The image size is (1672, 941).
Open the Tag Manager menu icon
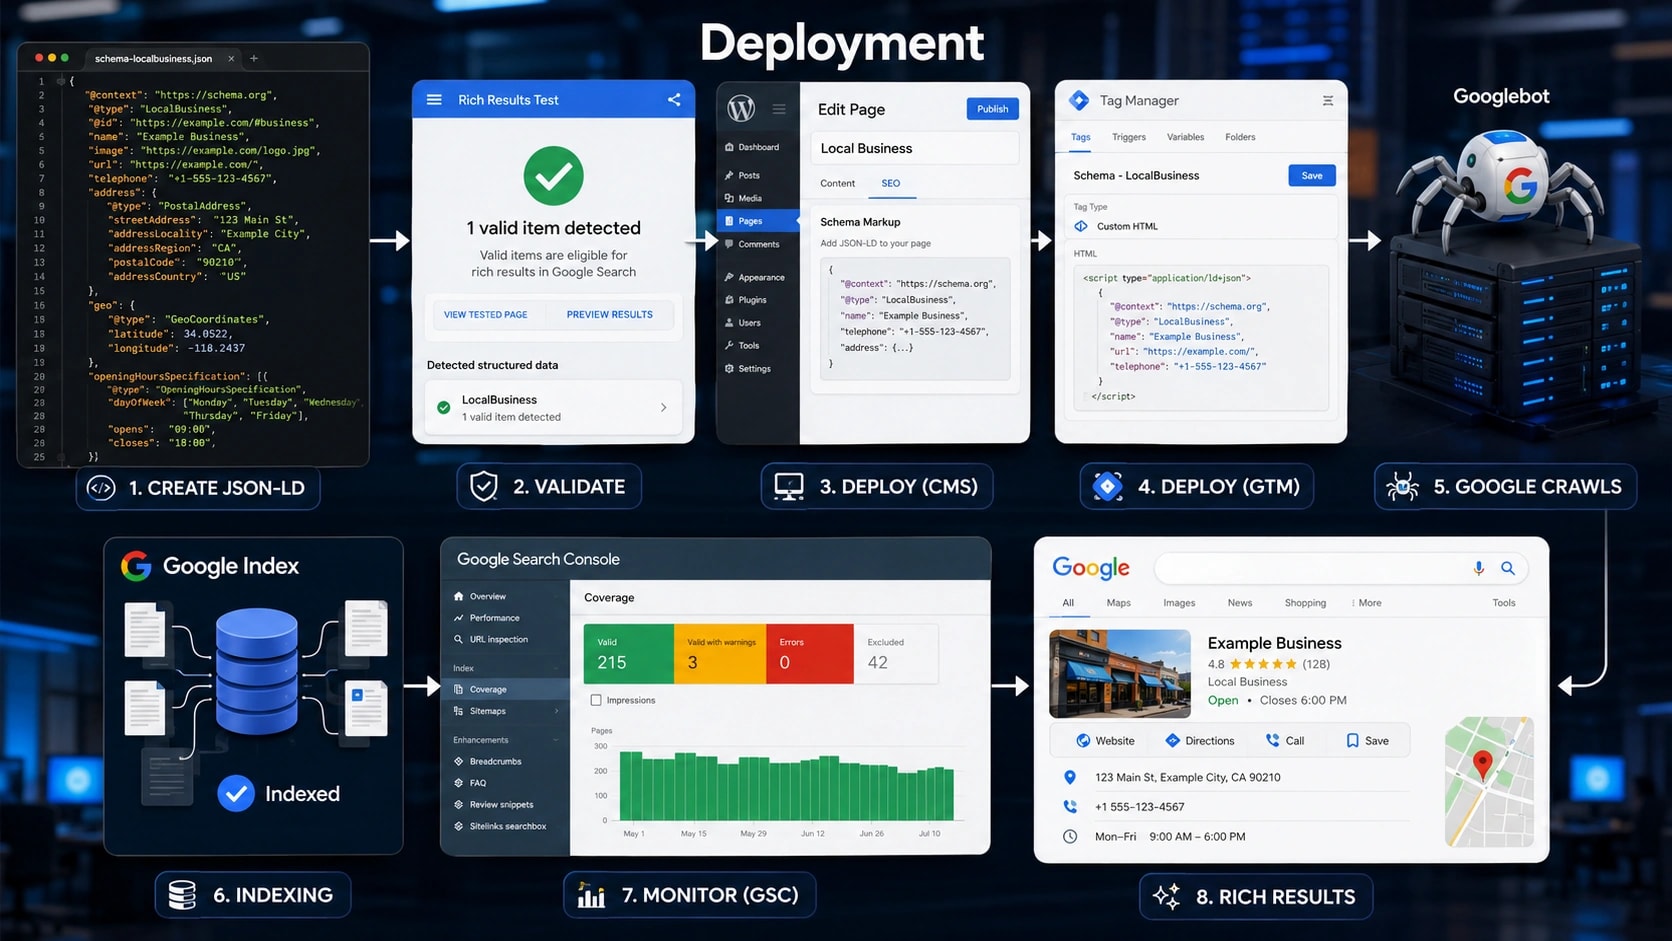pos(1328,100)
